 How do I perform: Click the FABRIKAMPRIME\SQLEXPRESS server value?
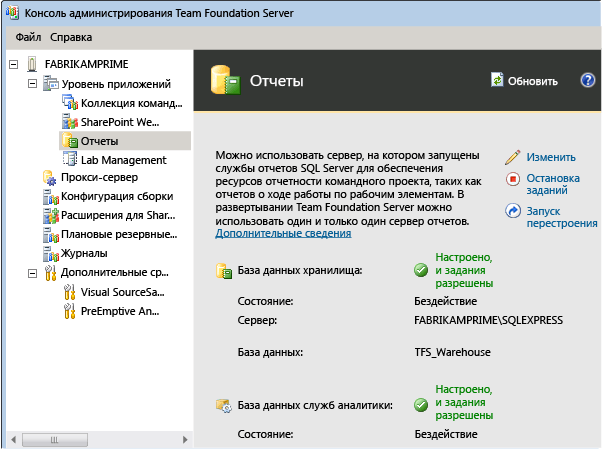[x=488, y=320]
